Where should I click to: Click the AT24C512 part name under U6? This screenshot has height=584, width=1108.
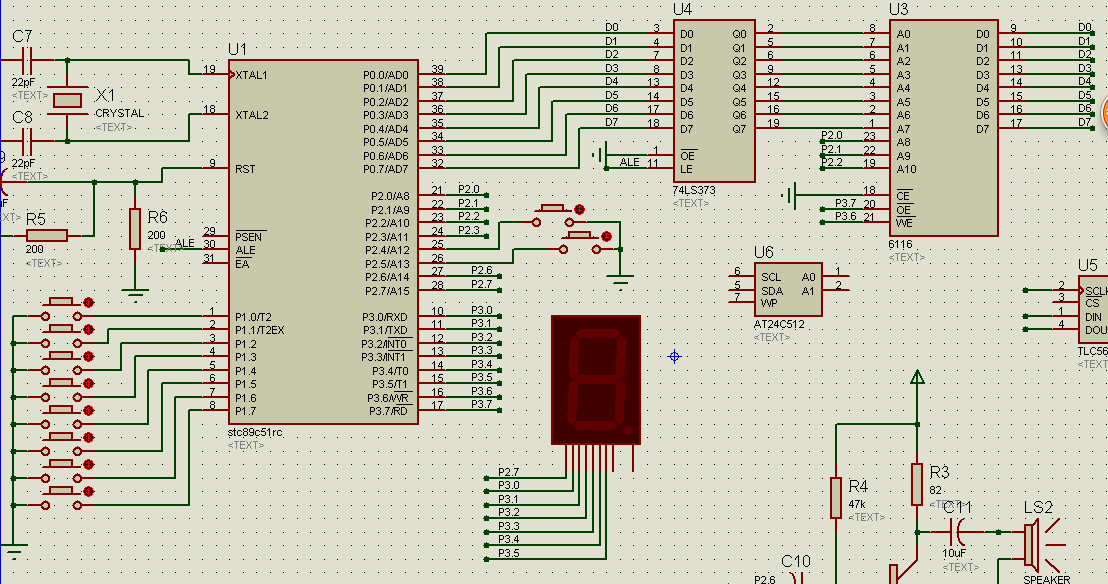click(x=779, y=325)
